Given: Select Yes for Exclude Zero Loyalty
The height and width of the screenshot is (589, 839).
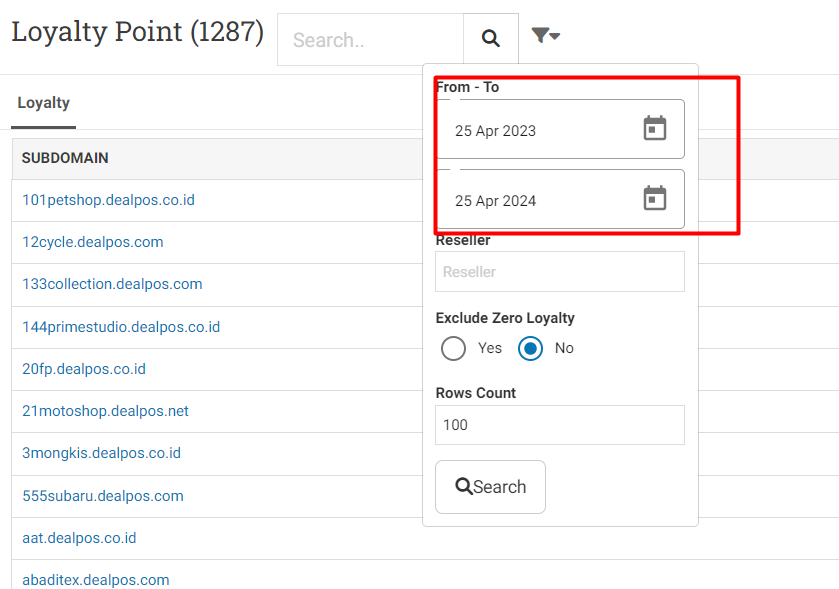Looking at the screenshot, I should [453, 348].
